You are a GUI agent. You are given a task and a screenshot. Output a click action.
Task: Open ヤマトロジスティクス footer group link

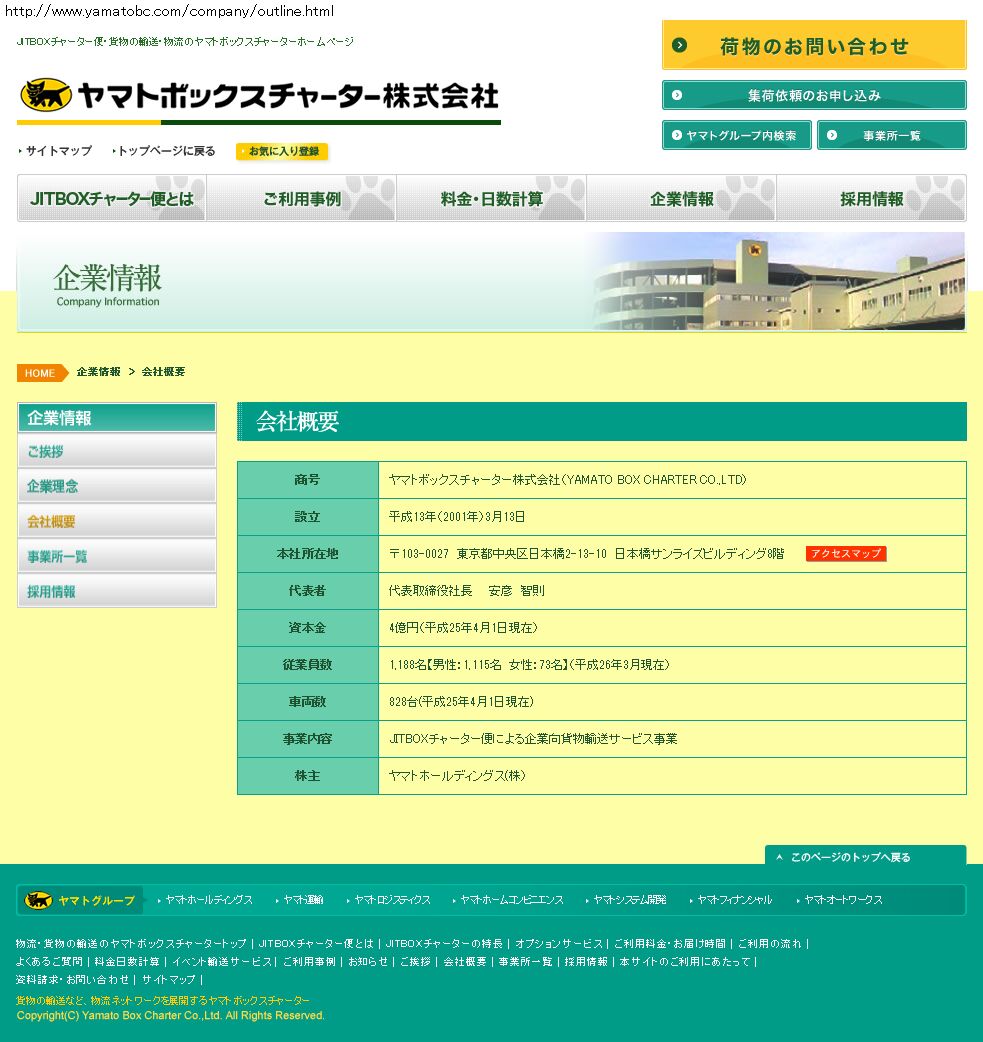click(391, 900)
